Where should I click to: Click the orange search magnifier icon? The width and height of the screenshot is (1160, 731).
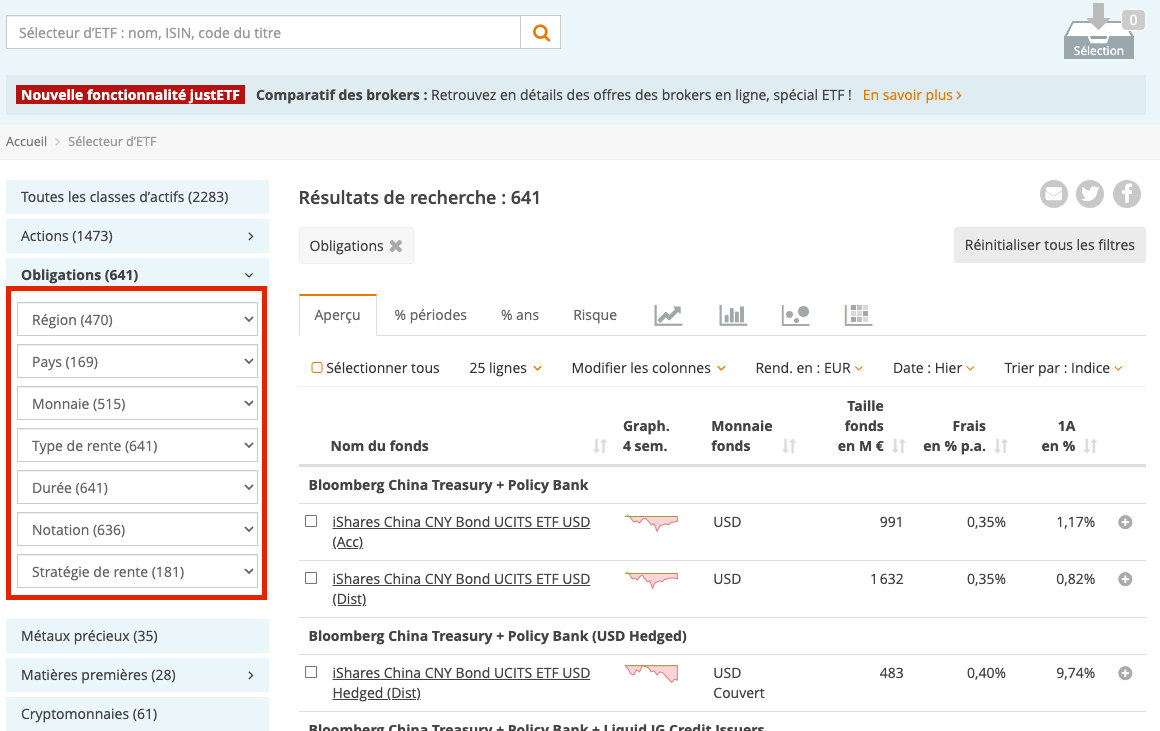541,32
